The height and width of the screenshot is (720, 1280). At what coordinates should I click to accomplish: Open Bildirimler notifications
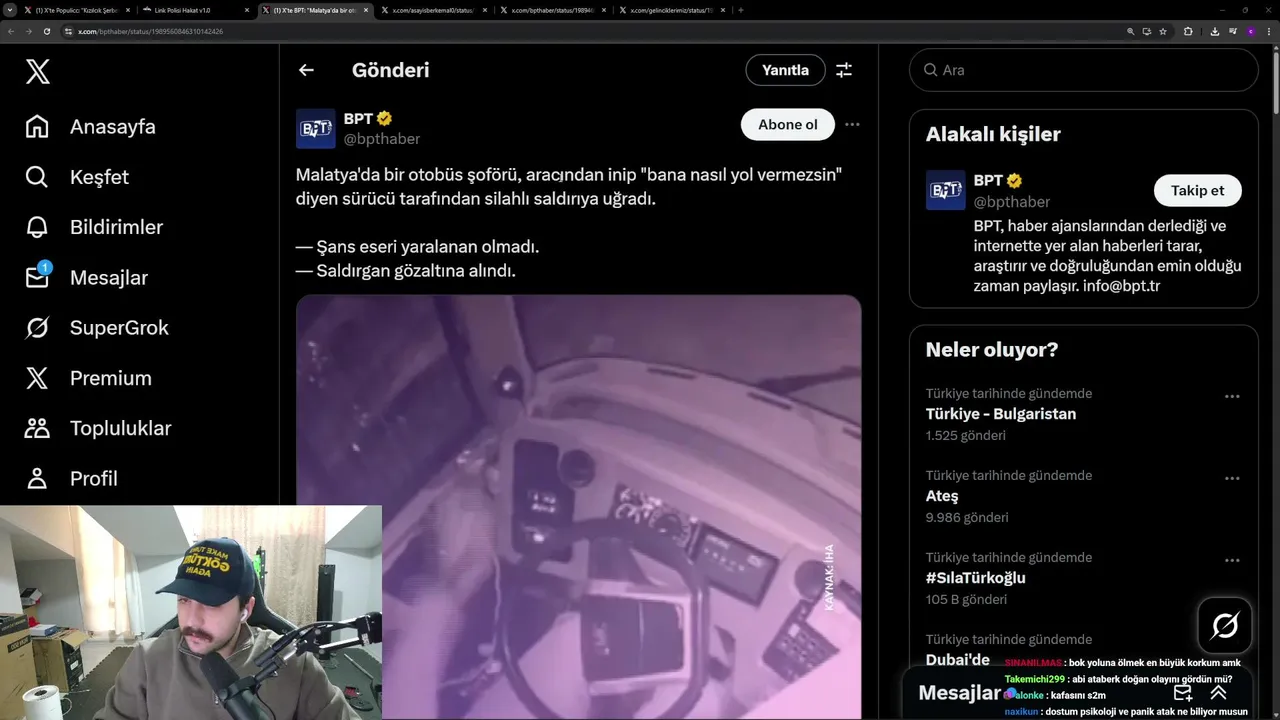(93, 227)
